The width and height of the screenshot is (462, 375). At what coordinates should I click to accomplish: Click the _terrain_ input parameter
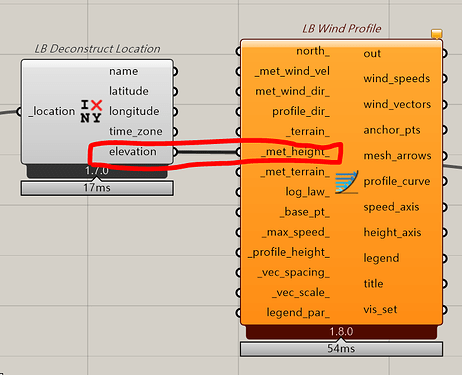(x=308, y=131)
